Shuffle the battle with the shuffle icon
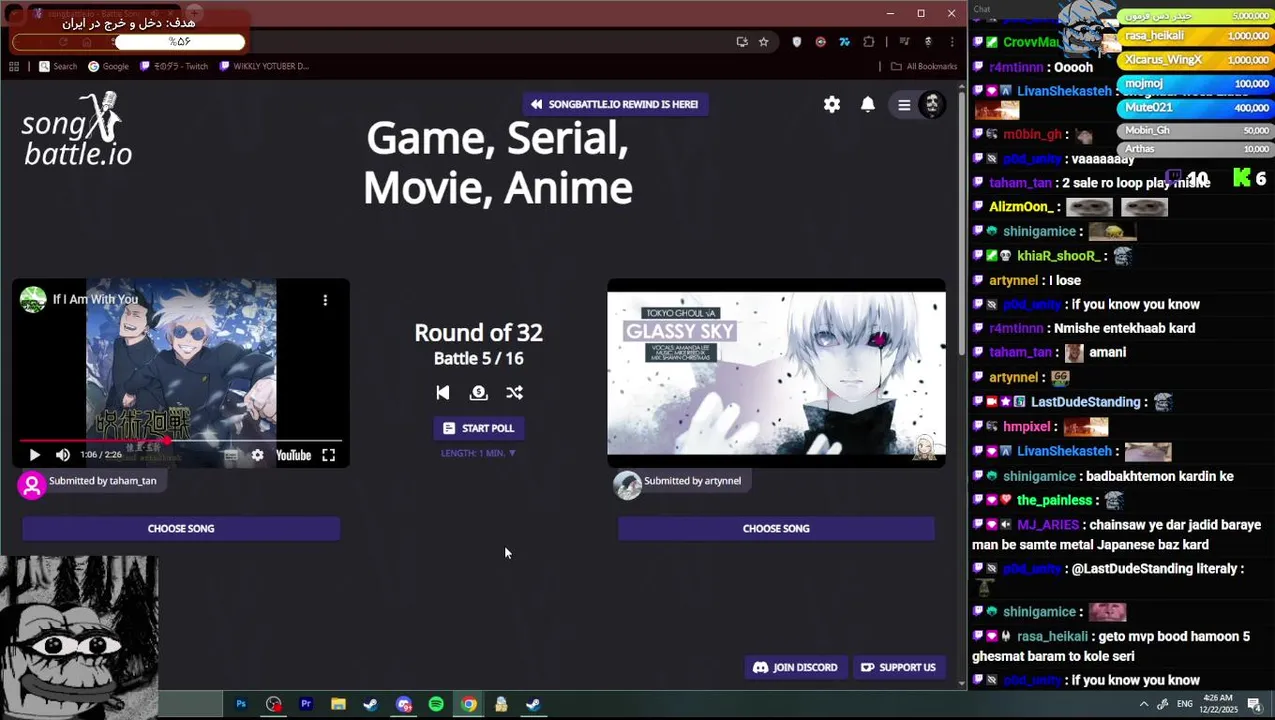The width and height of the screenshot is (1275, 720). click(x=514, y=393)
